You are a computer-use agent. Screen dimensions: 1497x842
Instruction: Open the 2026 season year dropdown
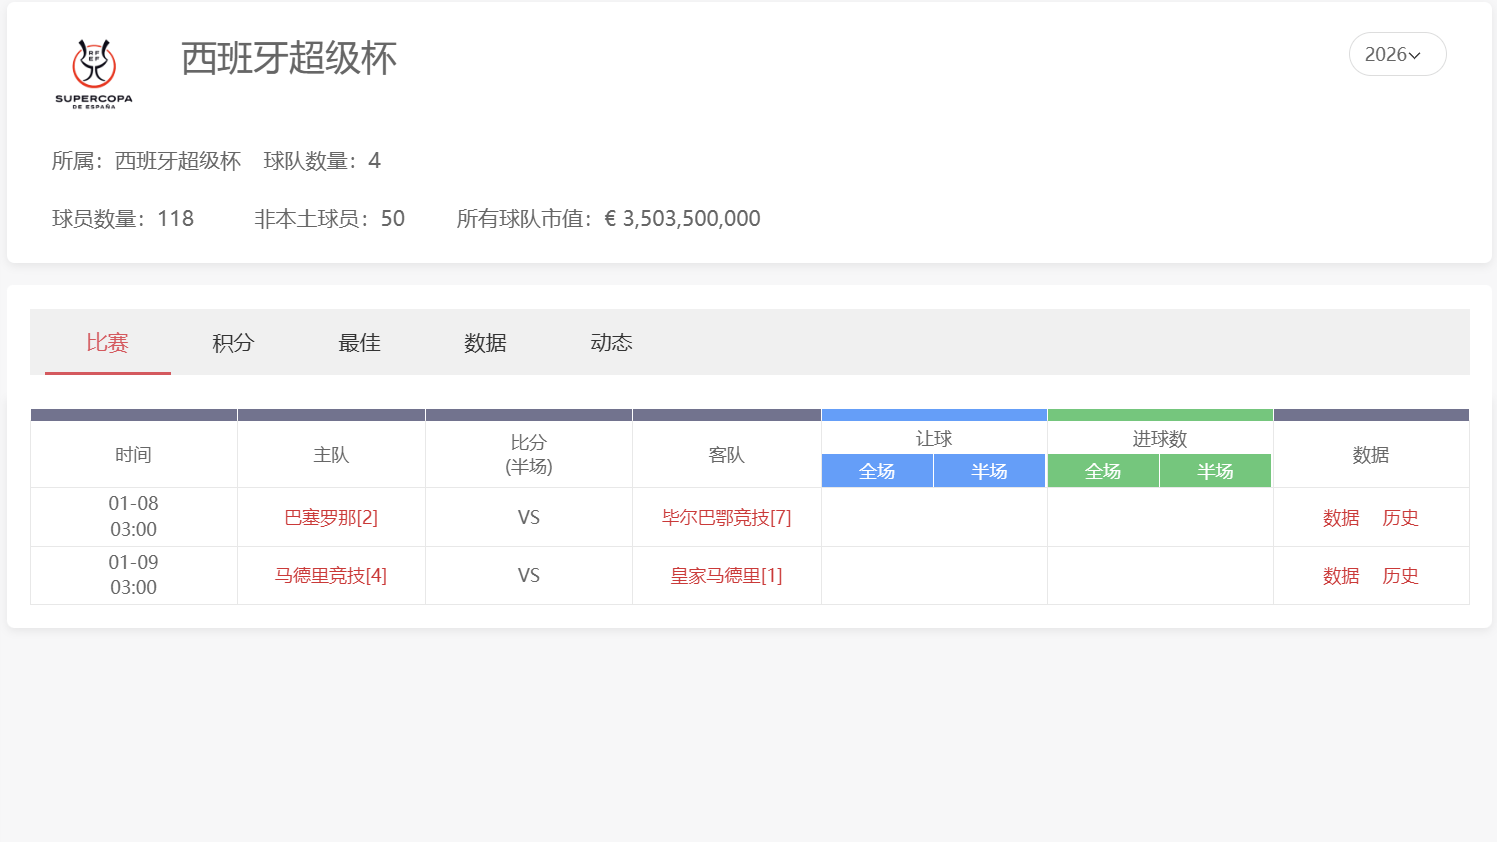pos(1396,54)
